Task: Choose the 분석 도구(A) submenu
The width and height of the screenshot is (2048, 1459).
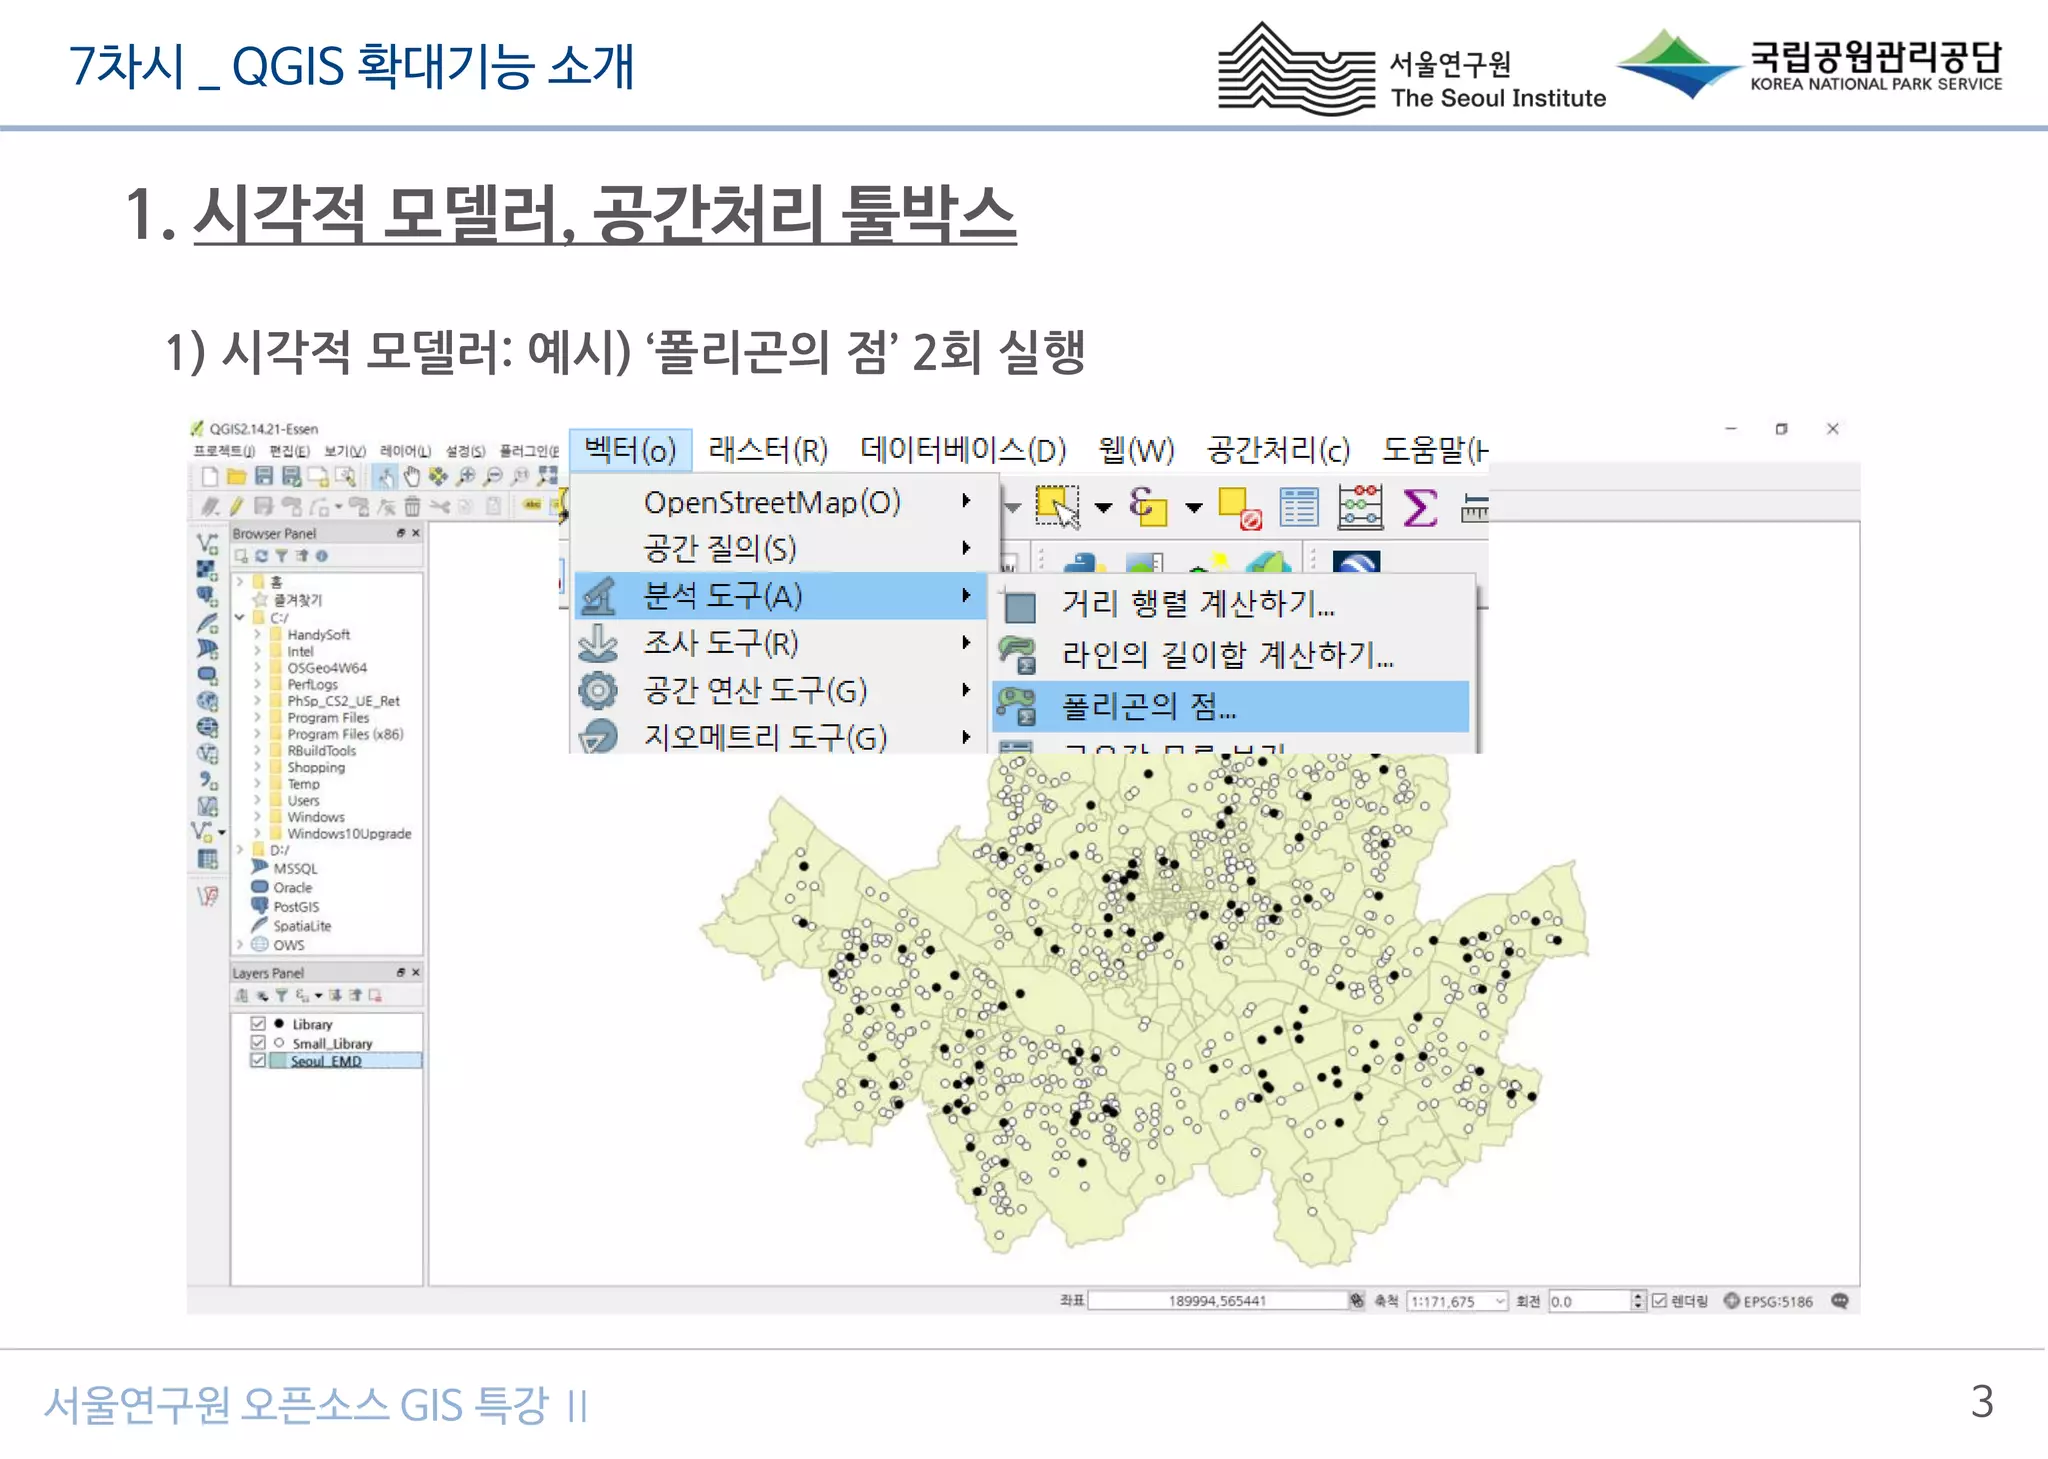Action: [780, 596]
